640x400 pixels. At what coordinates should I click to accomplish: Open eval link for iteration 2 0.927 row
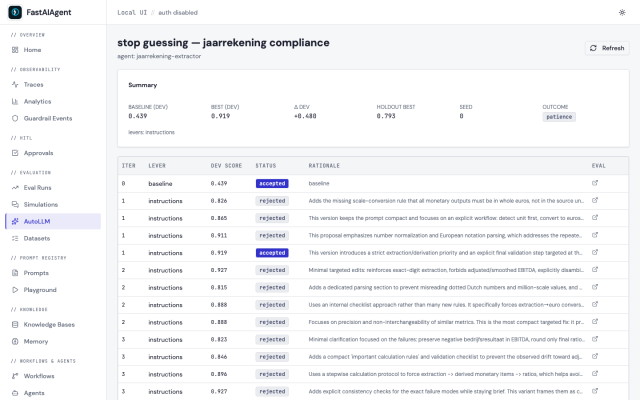coord(595,270)
